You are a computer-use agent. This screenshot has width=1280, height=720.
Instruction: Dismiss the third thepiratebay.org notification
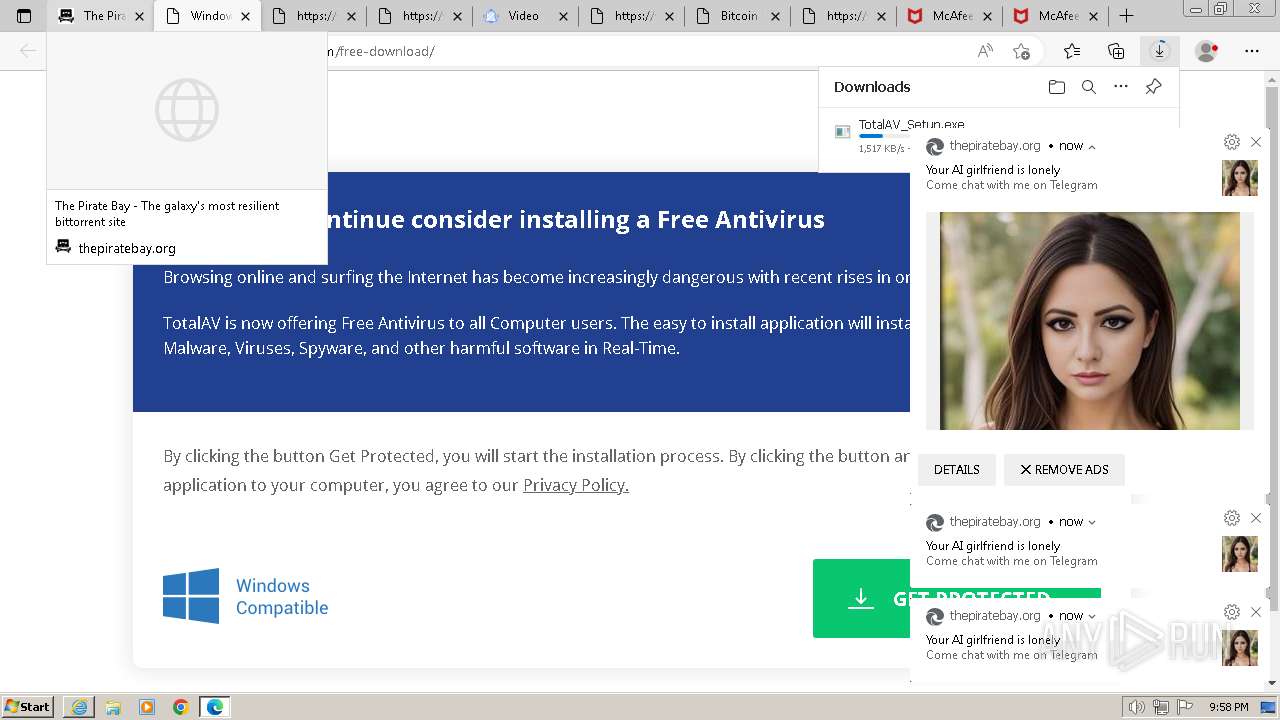pos(1256,612)
